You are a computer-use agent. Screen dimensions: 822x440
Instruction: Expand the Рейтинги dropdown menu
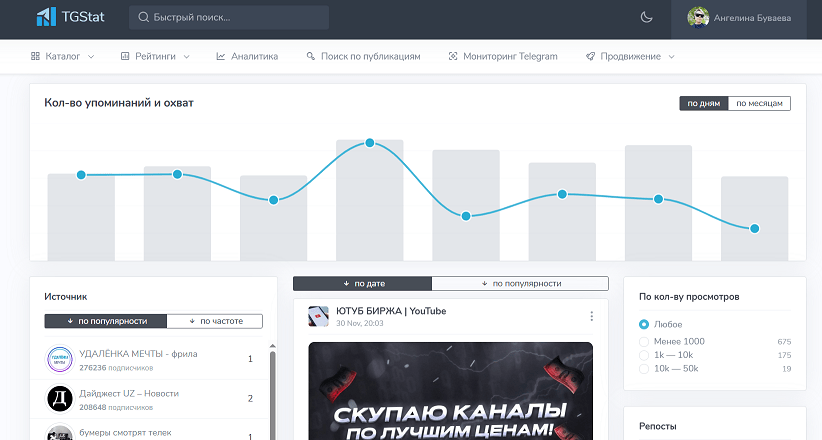pyautogui.click(x=186, y=57)
